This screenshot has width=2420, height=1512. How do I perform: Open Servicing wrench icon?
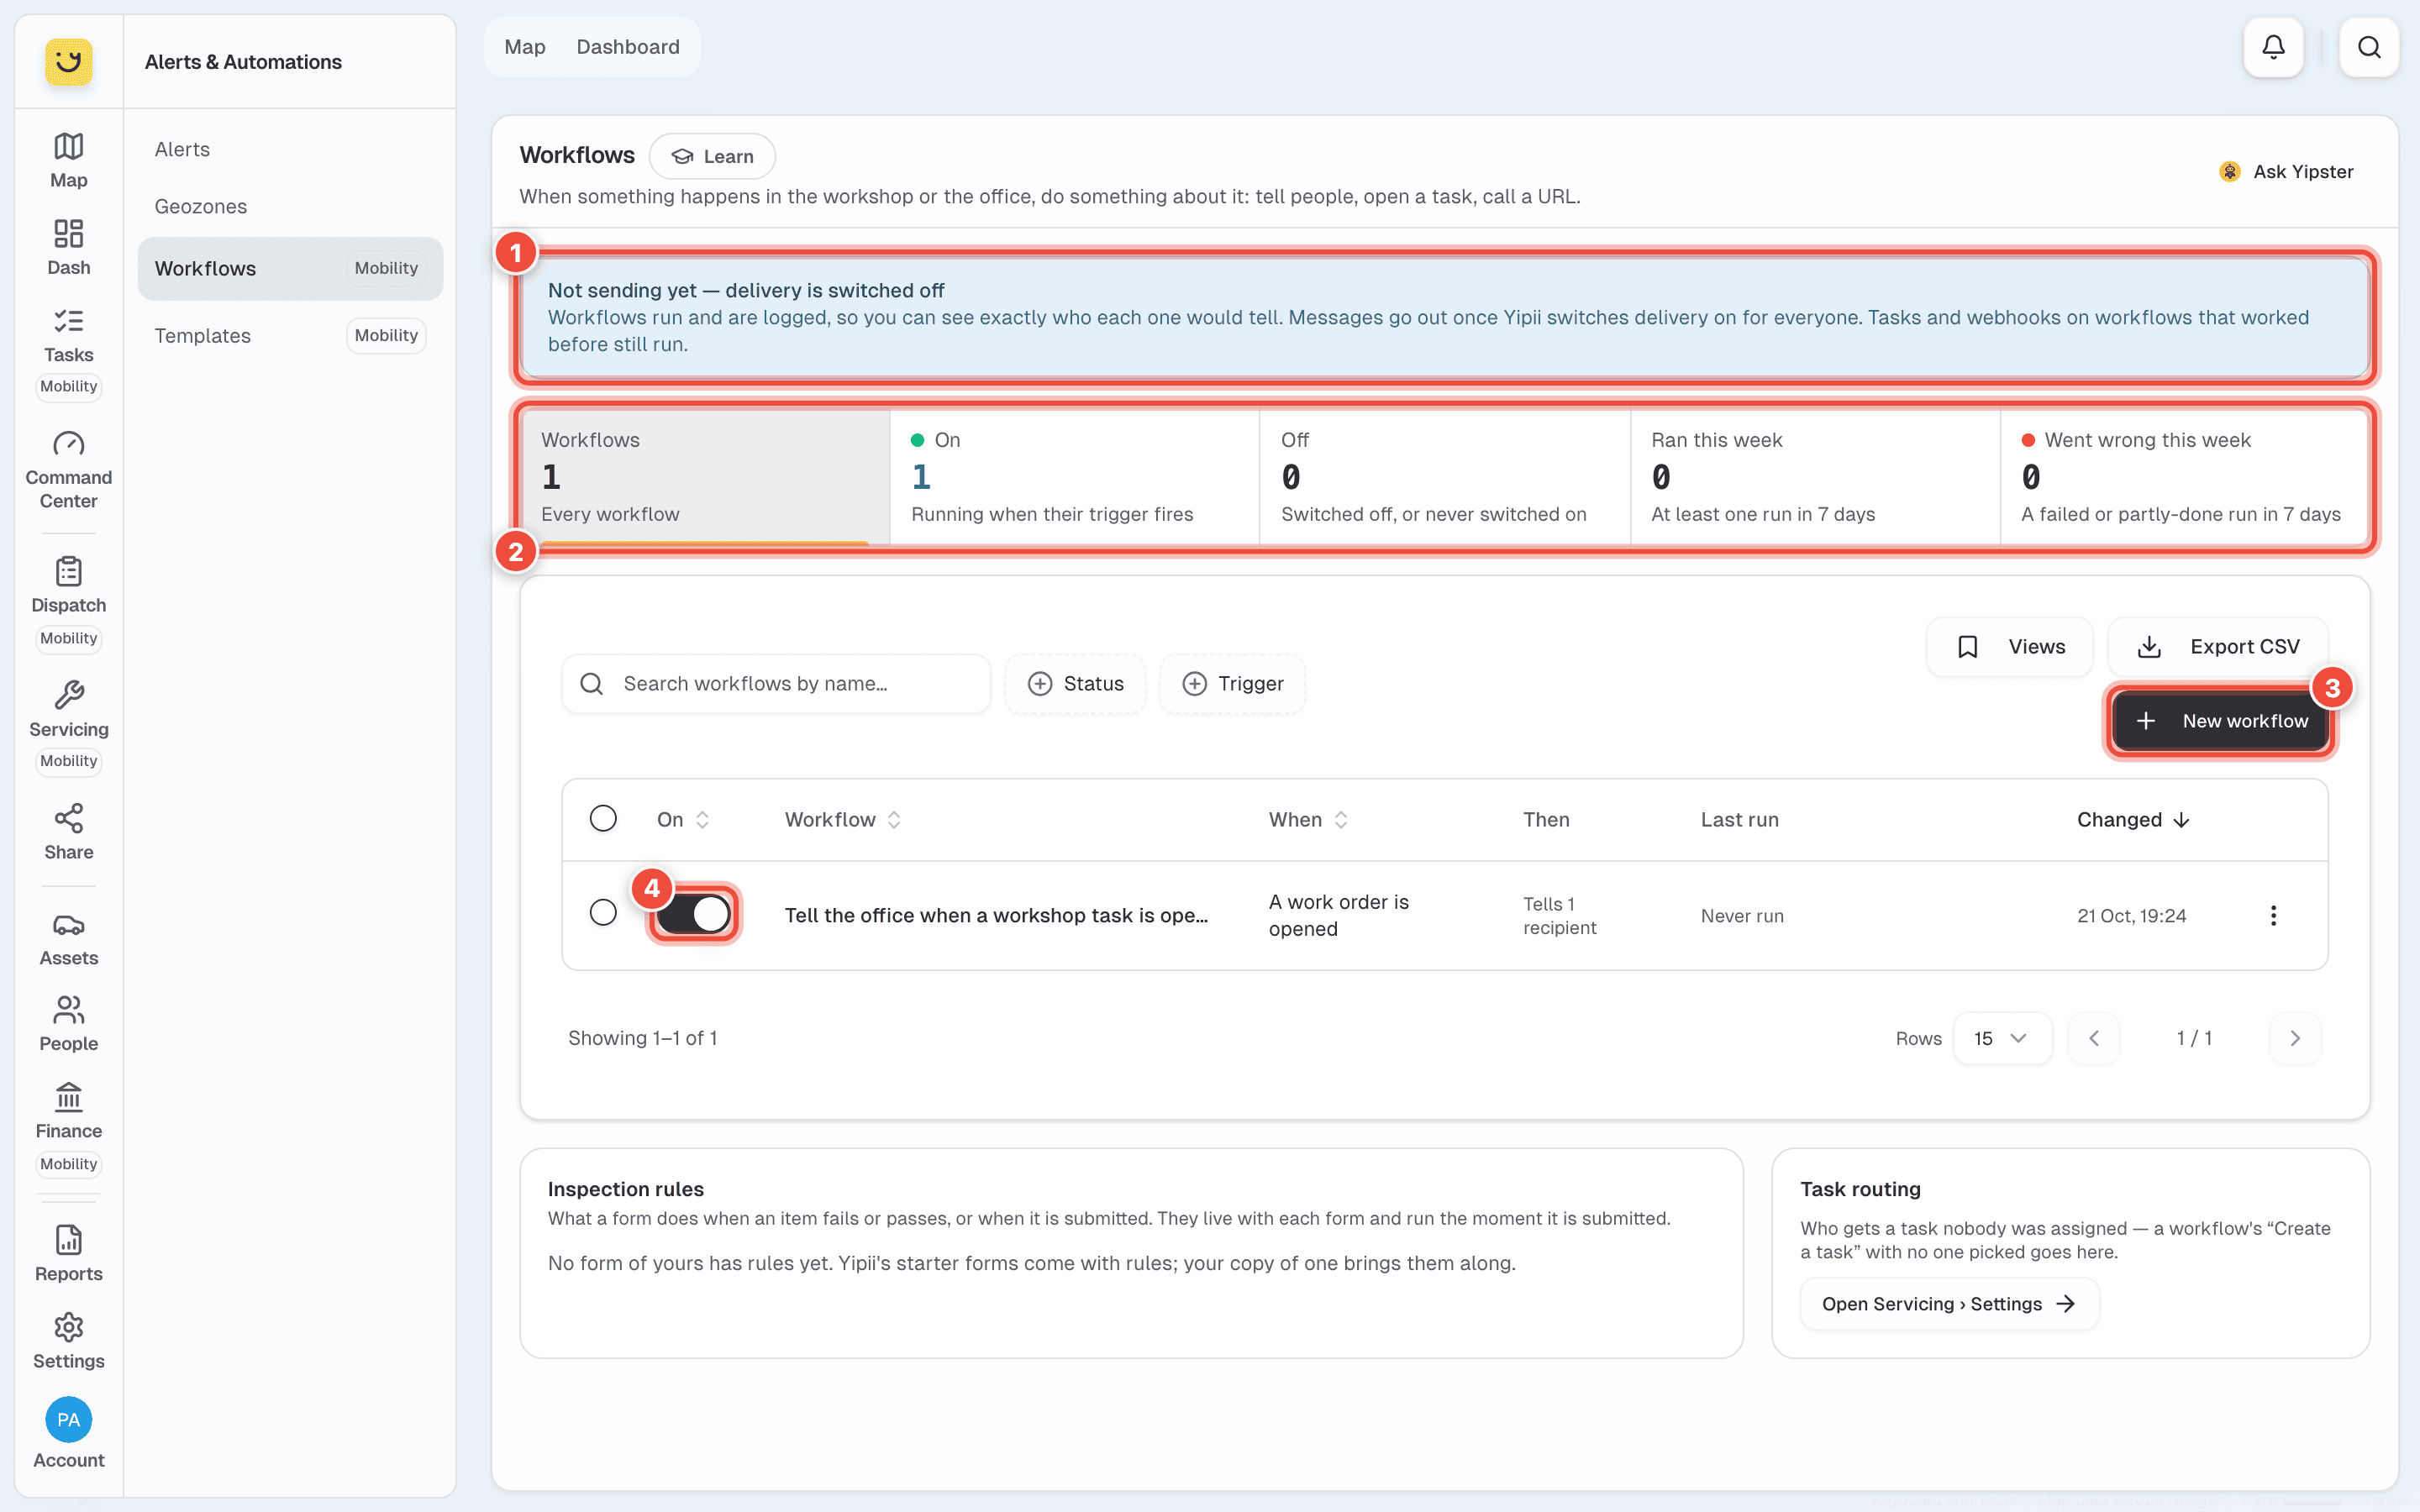click(x=68, y=709)
